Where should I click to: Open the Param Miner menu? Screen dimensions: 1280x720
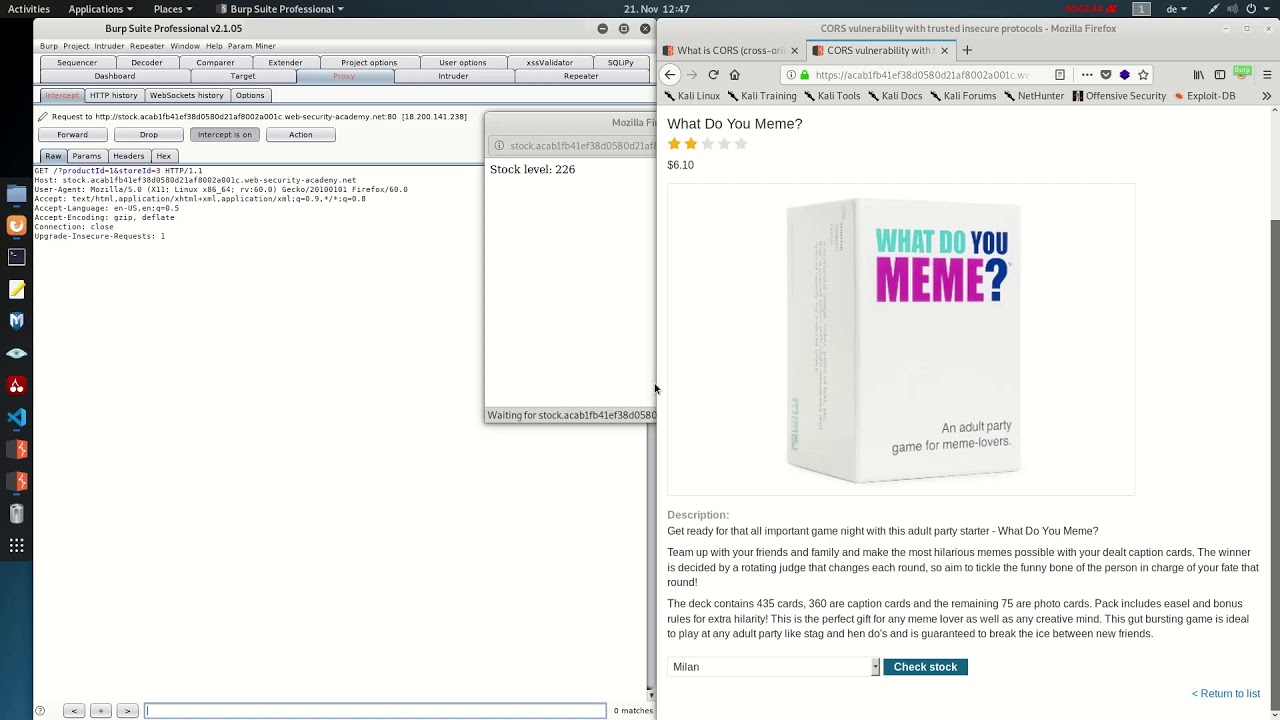click(251, 46)
